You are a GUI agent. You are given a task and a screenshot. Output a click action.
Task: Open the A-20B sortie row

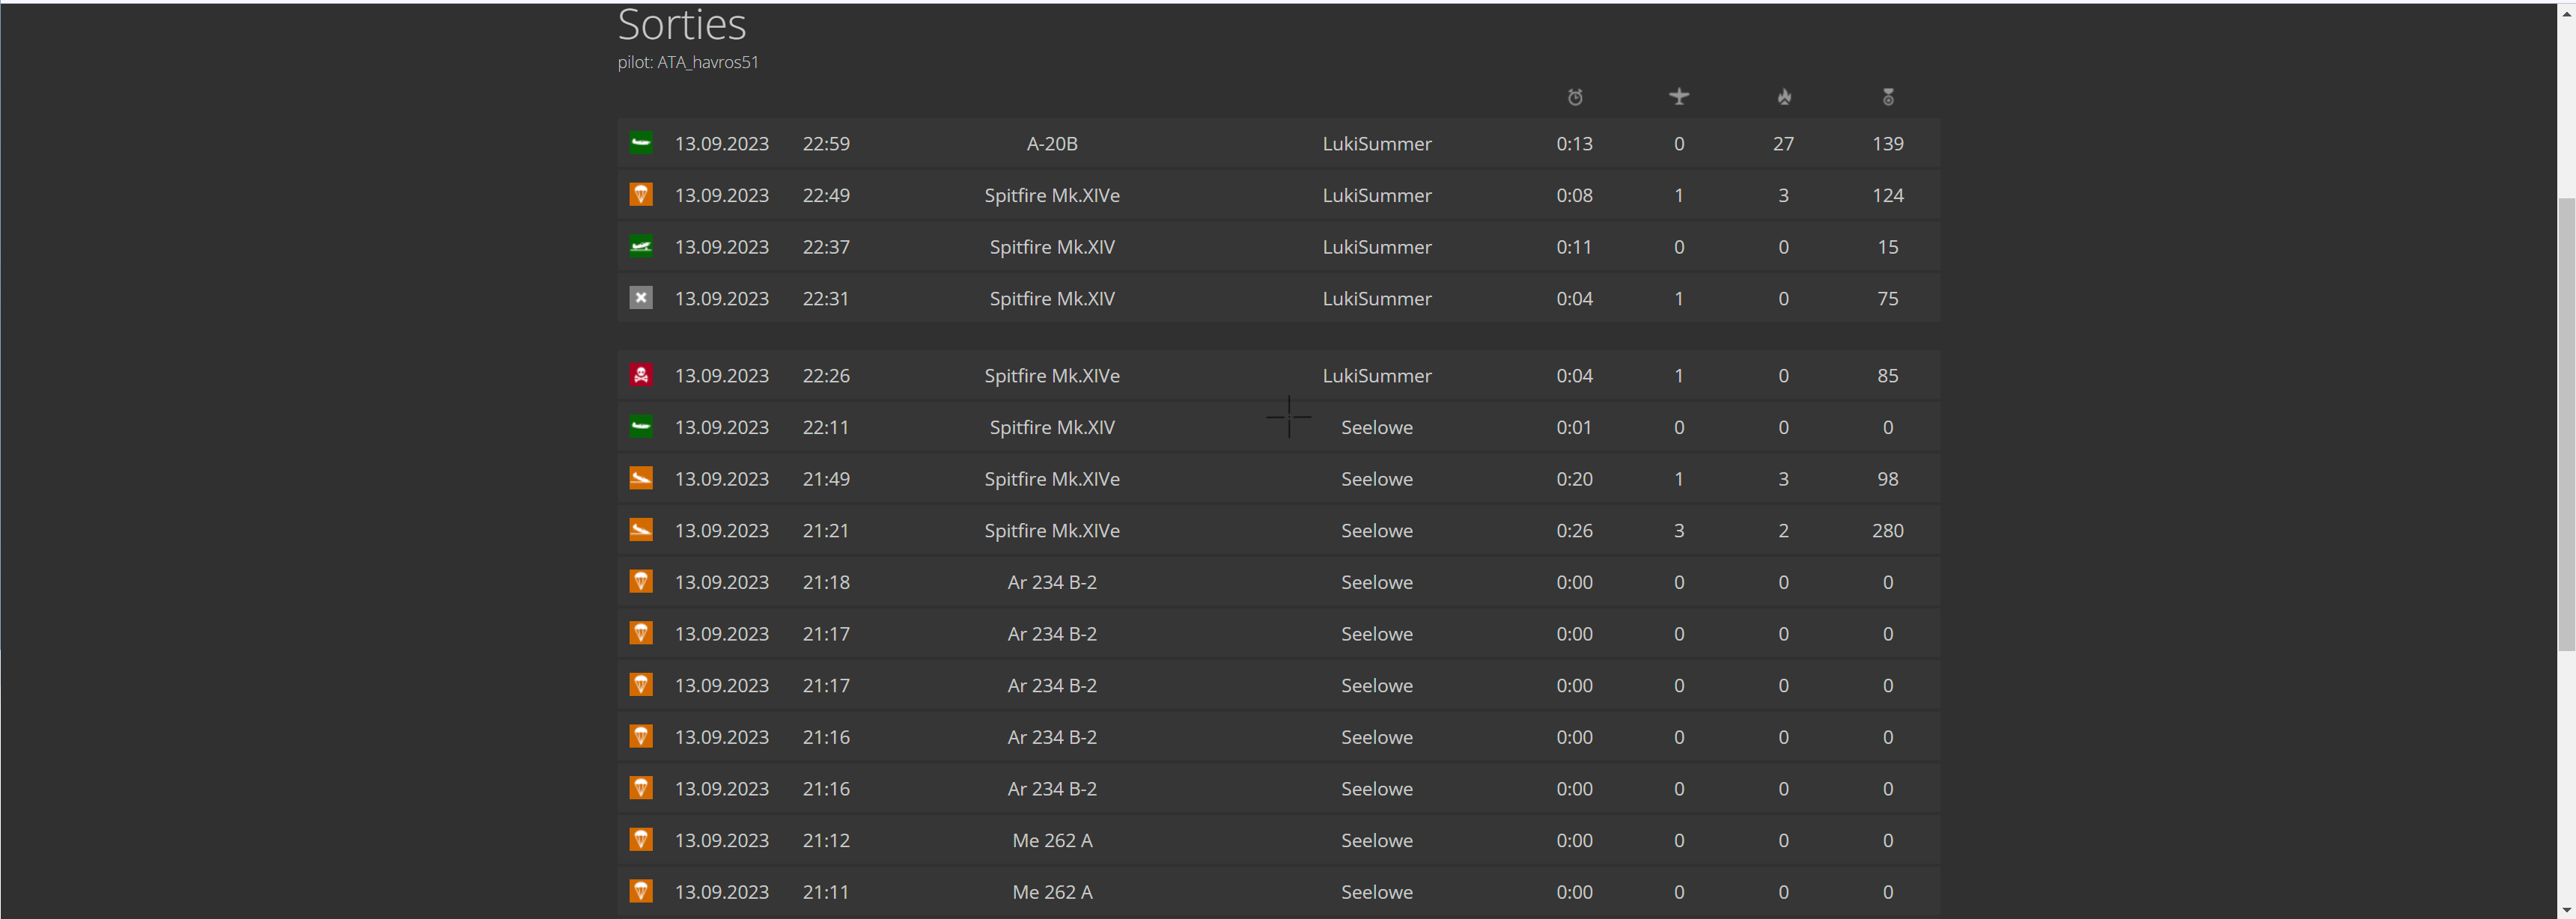[x=1051, y=144]
